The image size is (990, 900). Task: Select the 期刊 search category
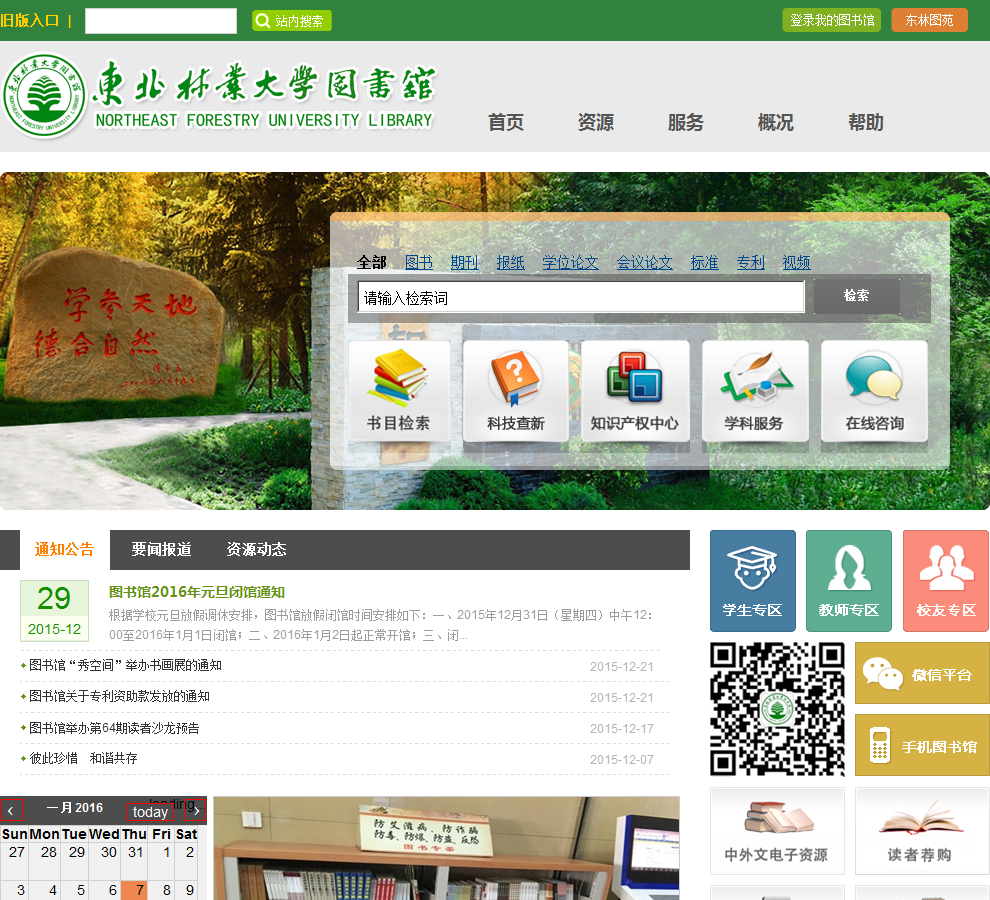click(465, 262)
